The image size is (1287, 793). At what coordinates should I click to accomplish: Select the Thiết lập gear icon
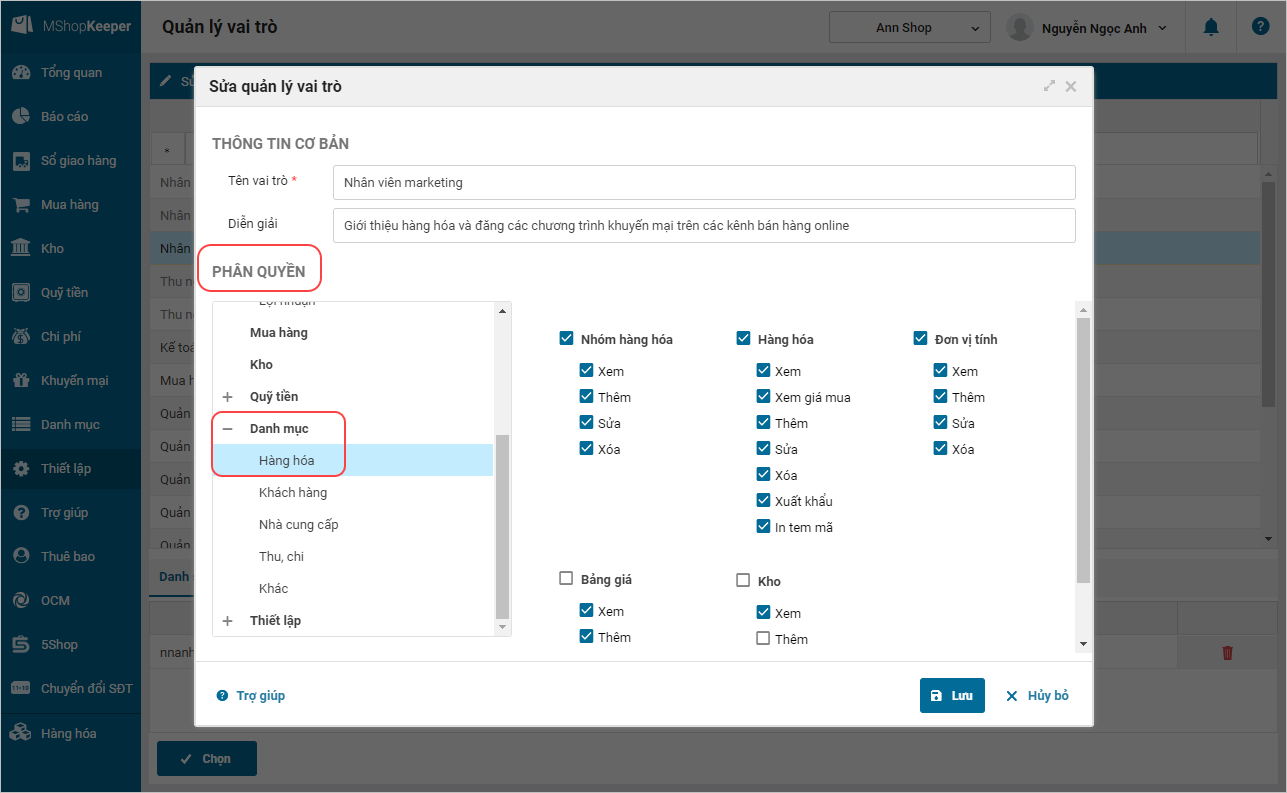(x=21, y=469)
